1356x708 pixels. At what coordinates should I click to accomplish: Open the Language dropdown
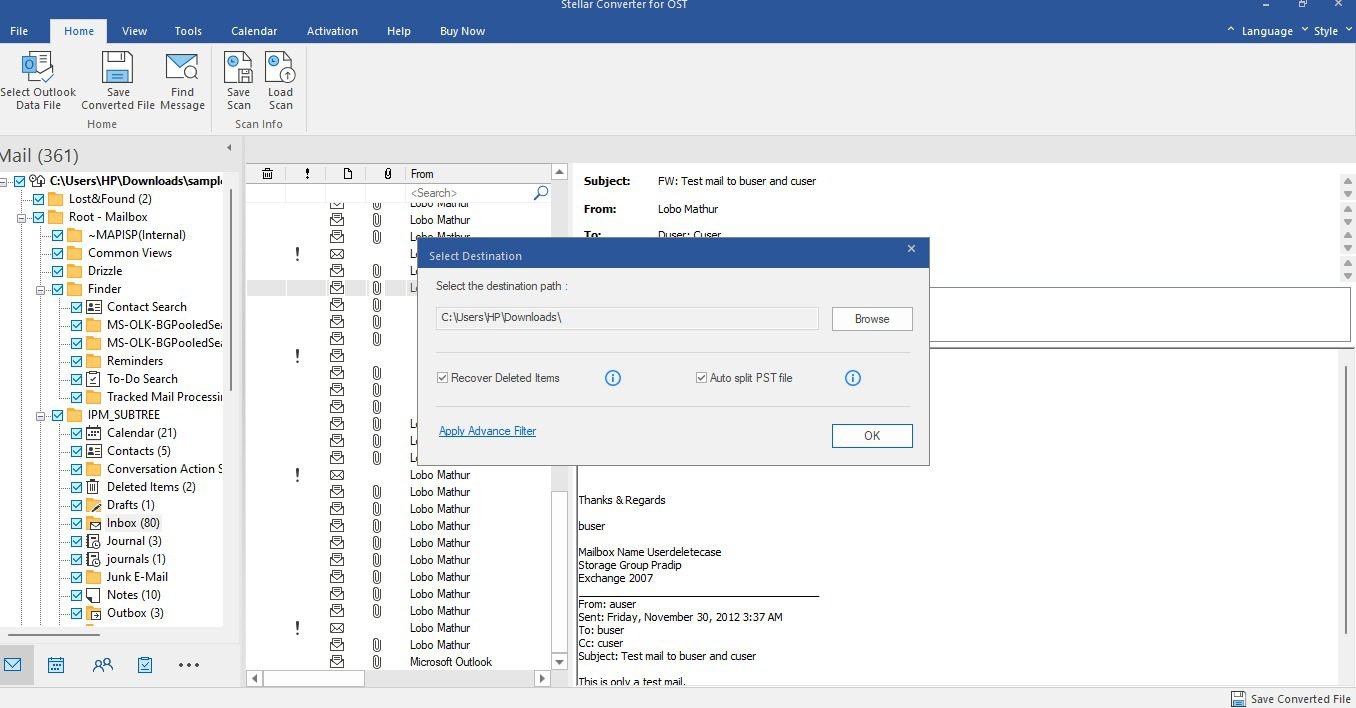coord(1266,31)
